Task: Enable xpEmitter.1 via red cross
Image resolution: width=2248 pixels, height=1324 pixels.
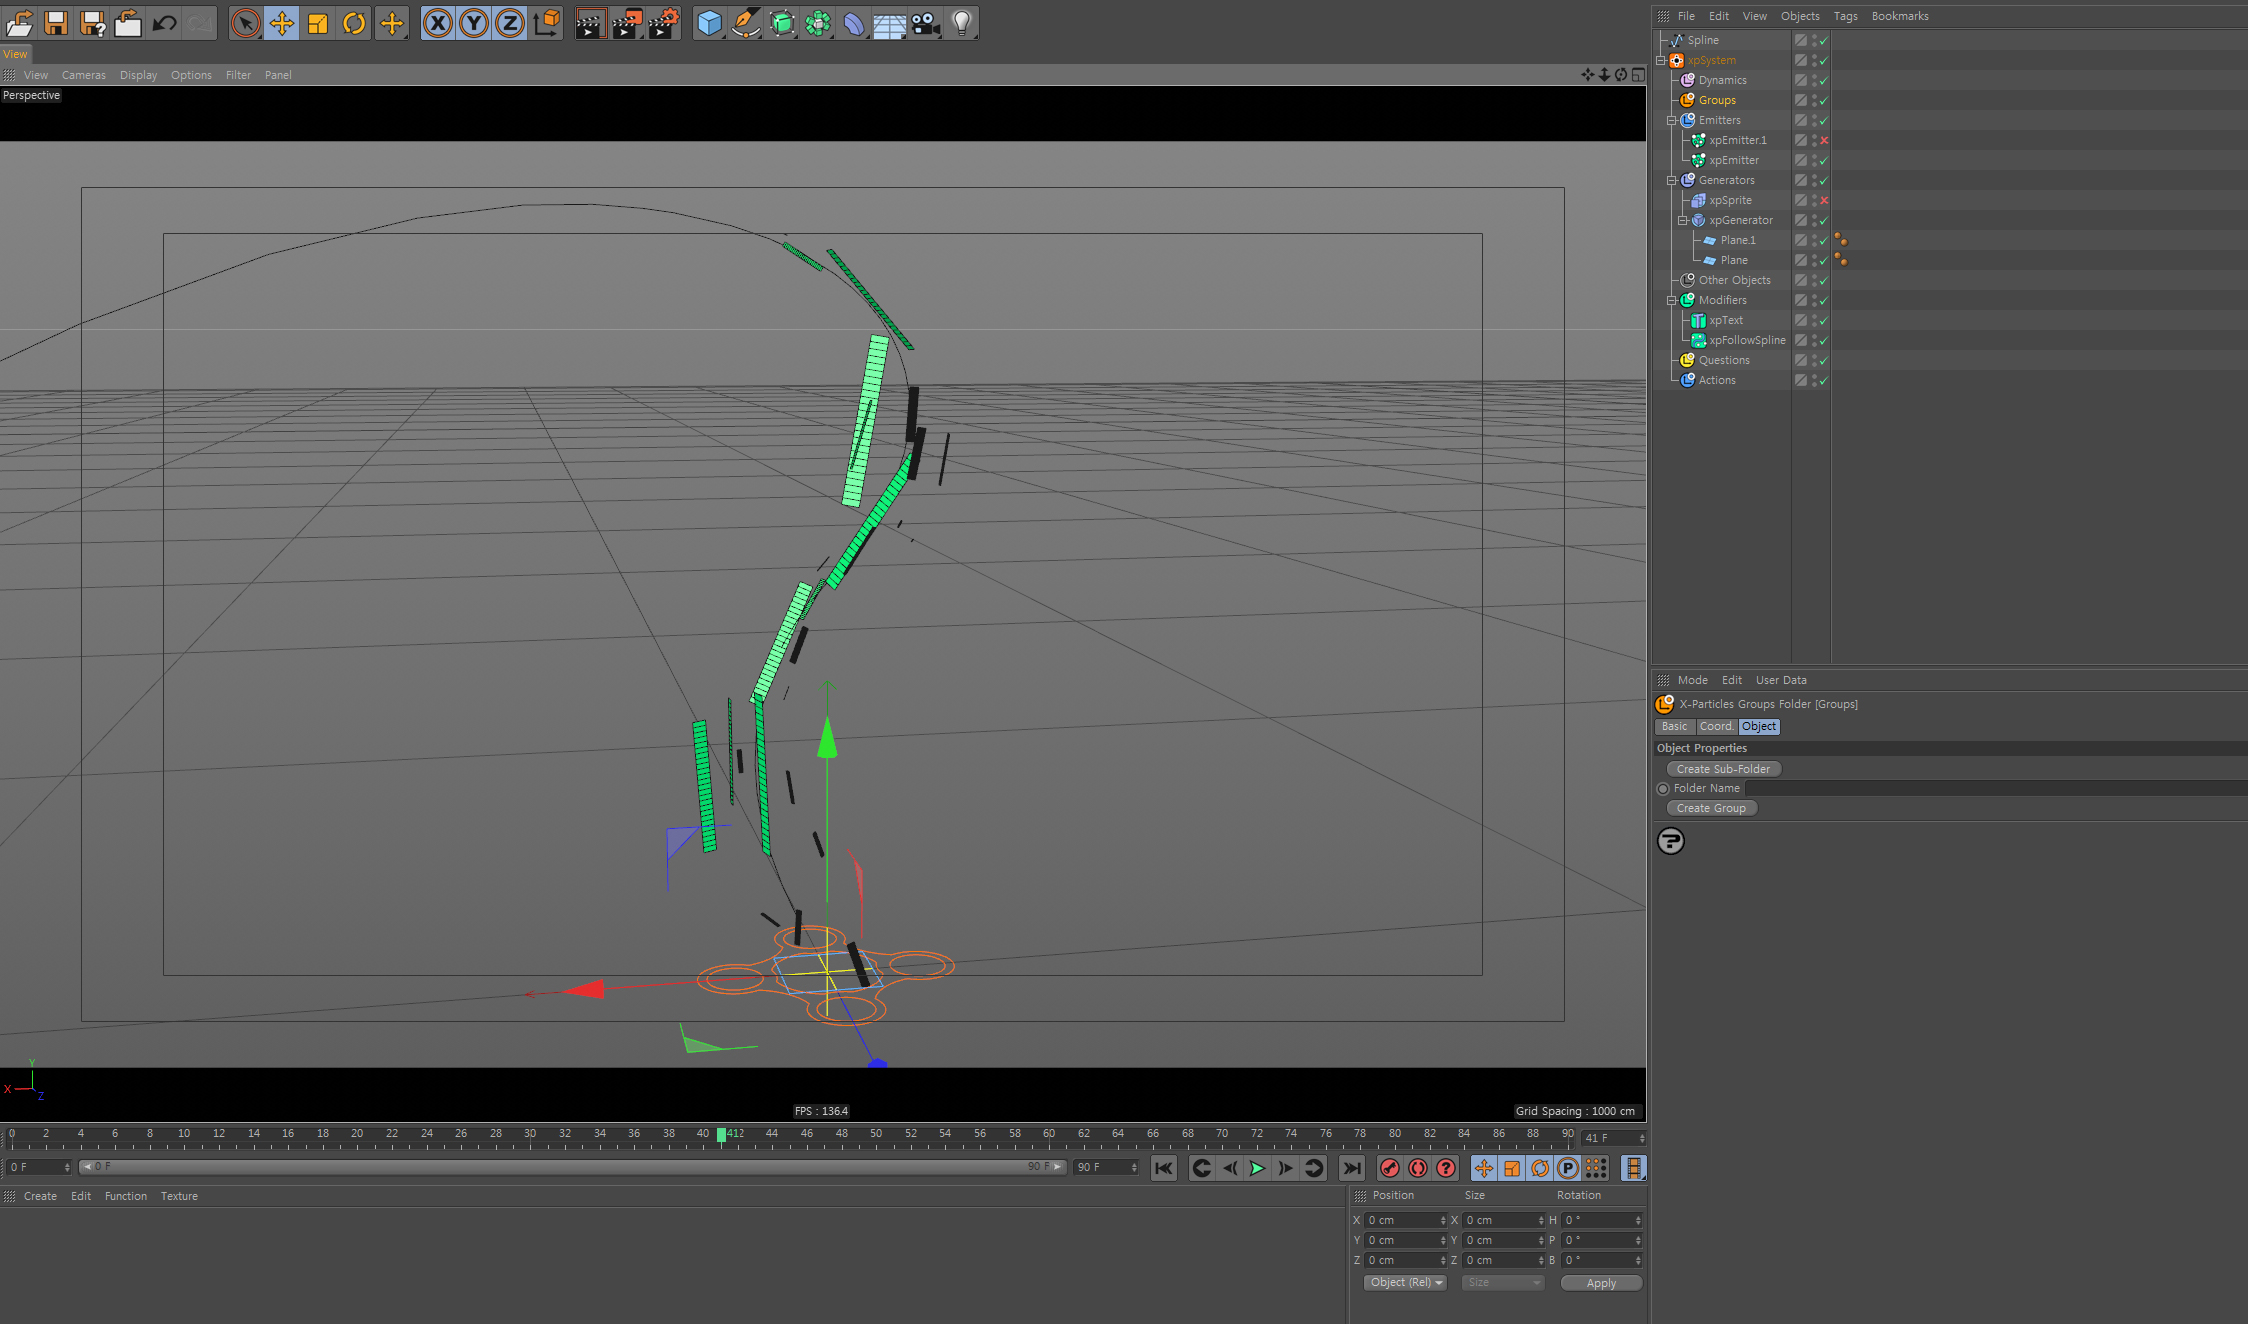Action: (1824, 140)
